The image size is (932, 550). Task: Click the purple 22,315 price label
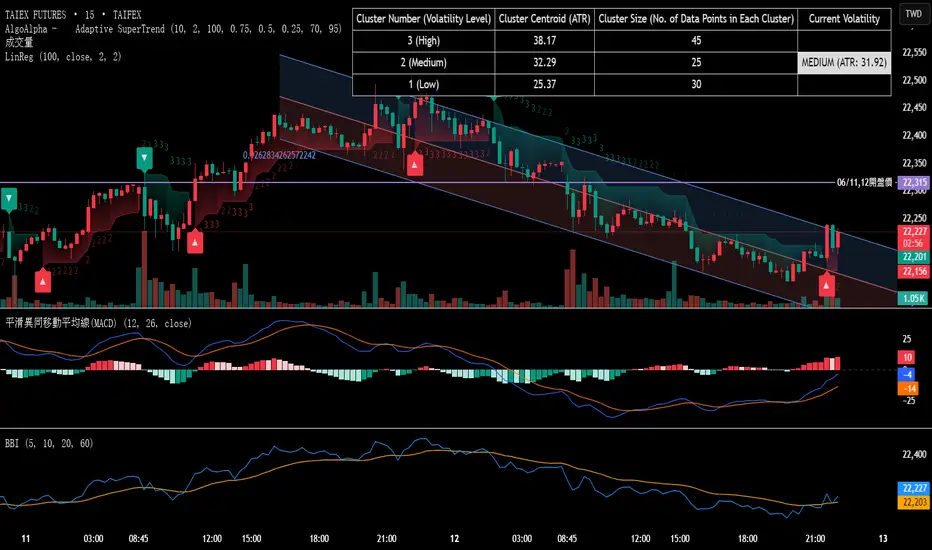tap(912, 183)
